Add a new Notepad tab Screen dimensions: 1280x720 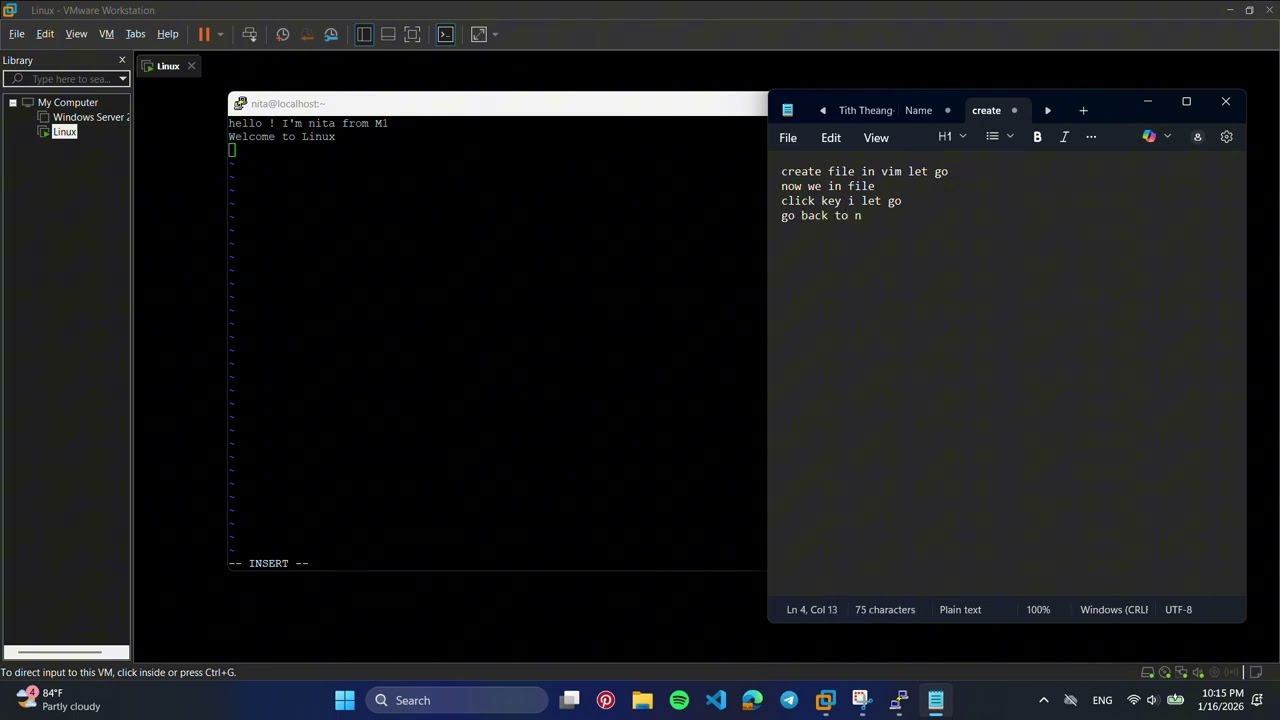pos(1083,110)
